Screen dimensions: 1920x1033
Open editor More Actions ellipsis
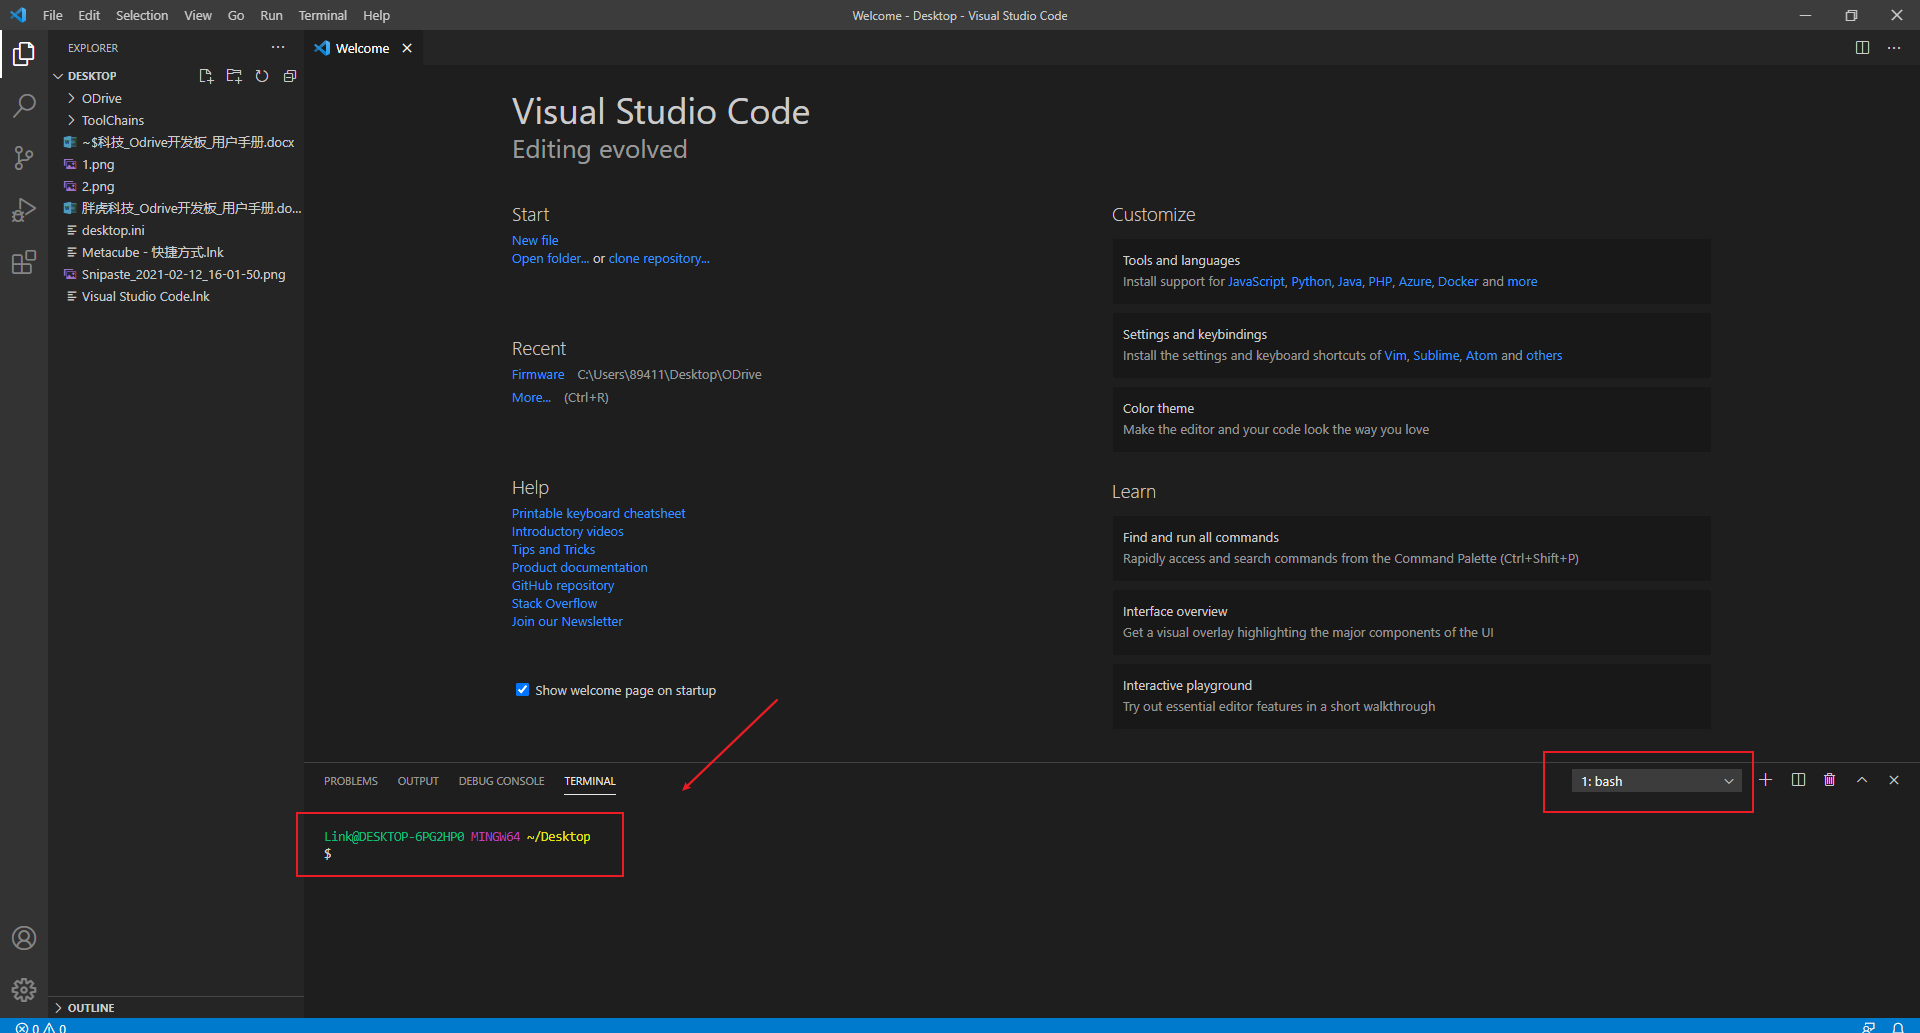pyautogui.click(x=1894, y=48)
